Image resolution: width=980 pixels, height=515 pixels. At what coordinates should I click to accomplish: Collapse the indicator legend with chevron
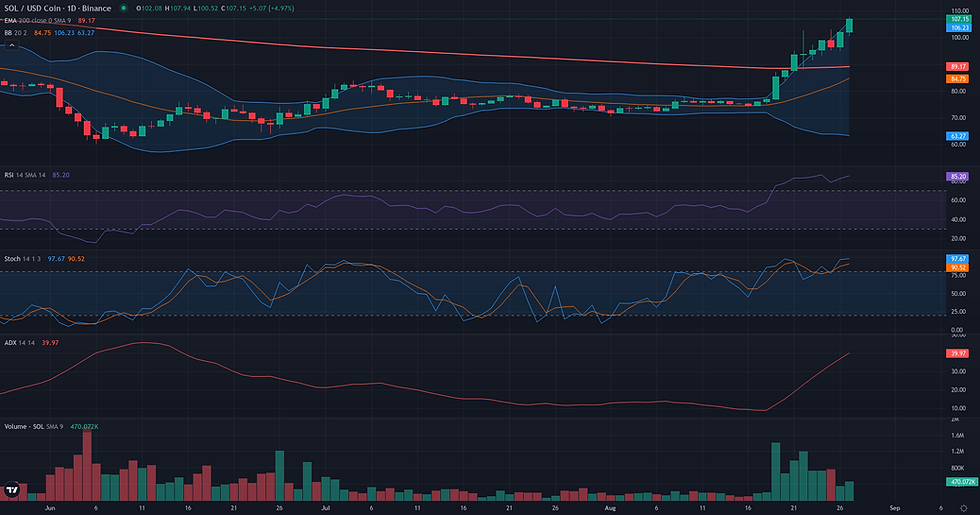(x=11, y=45)
